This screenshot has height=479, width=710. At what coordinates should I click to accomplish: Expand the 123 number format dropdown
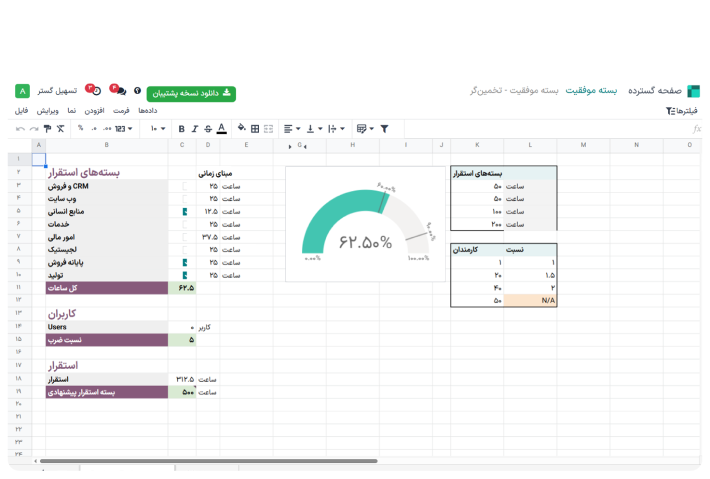[124, 129]
